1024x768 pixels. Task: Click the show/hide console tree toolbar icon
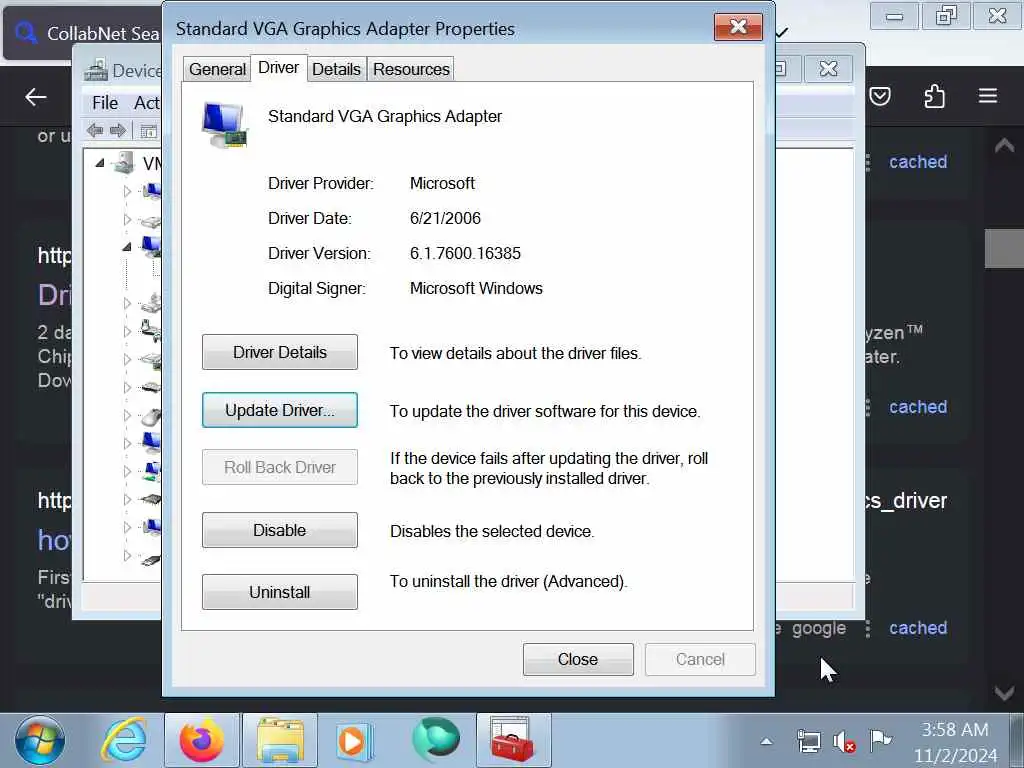(149, 131)
